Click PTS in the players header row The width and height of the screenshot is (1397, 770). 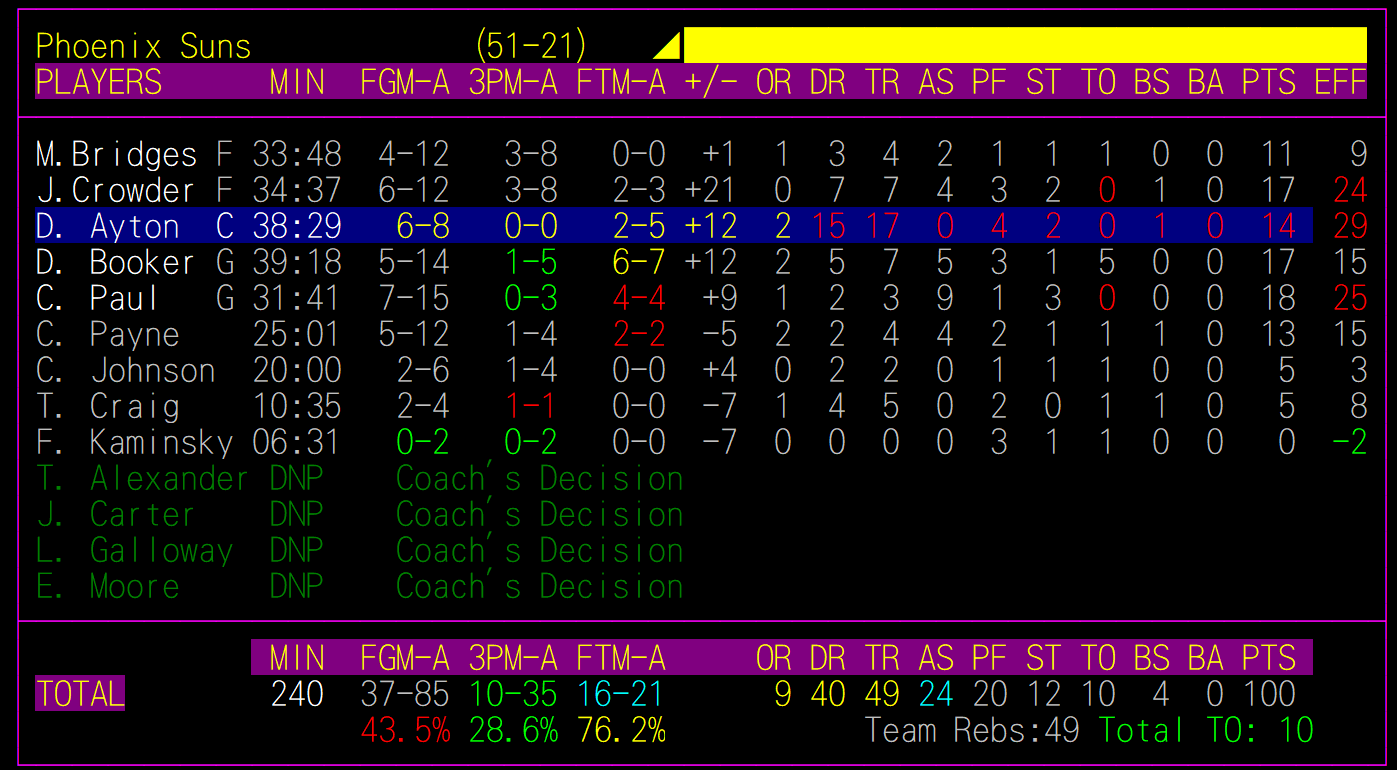coord(1269,82)
